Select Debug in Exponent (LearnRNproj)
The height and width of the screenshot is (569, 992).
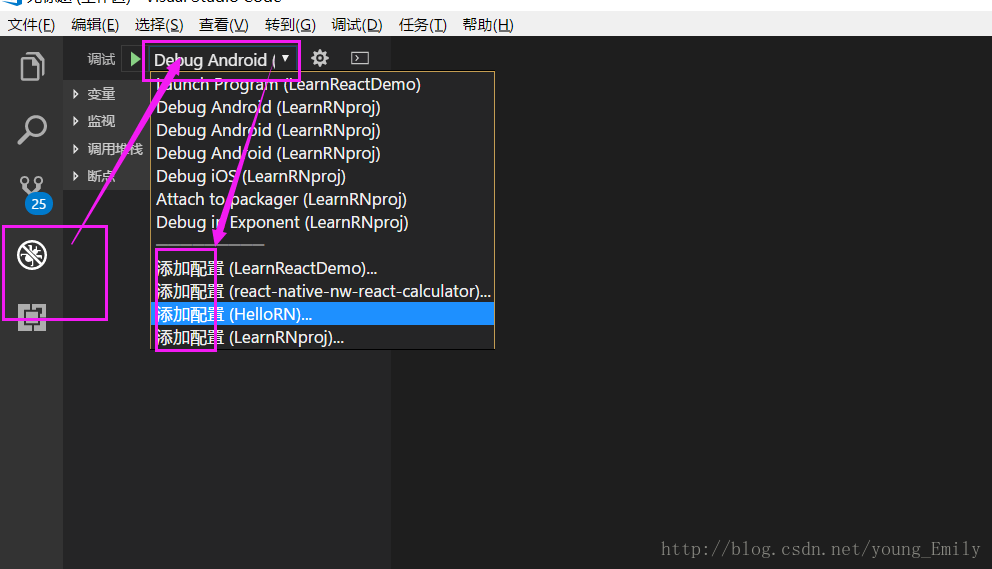(323, 222)
